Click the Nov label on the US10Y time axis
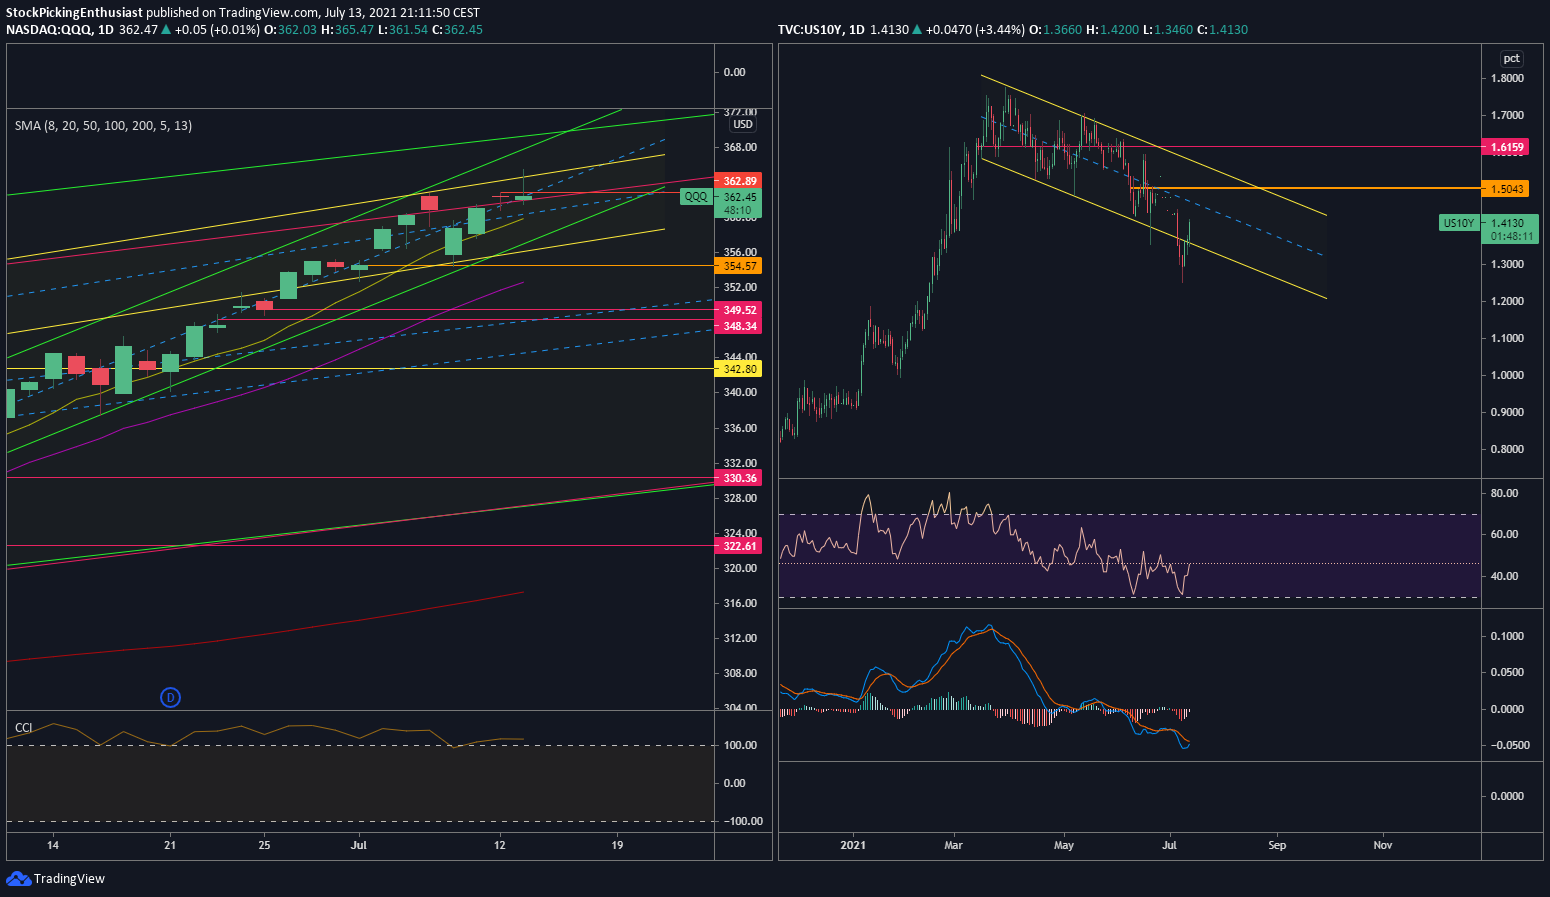The image size is (1550, 897). click(x=1383, y=845)
